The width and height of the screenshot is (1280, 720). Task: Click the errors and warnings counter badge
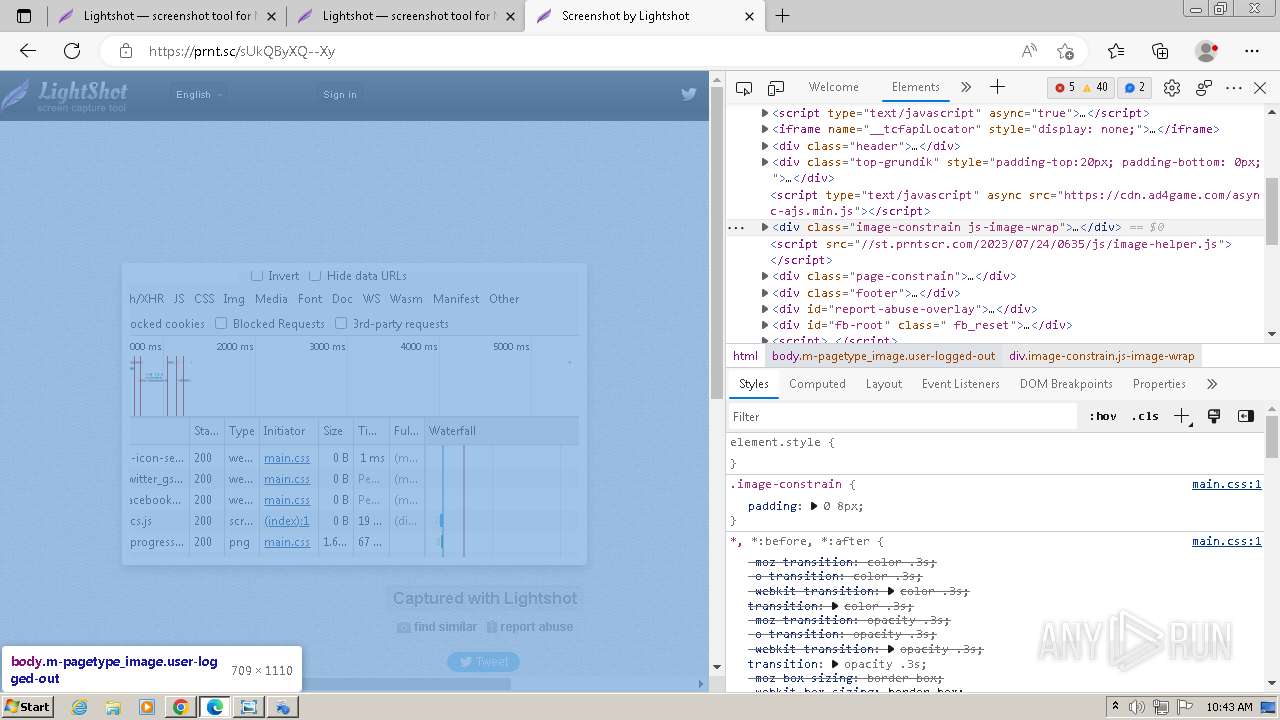pos(1081,87)
